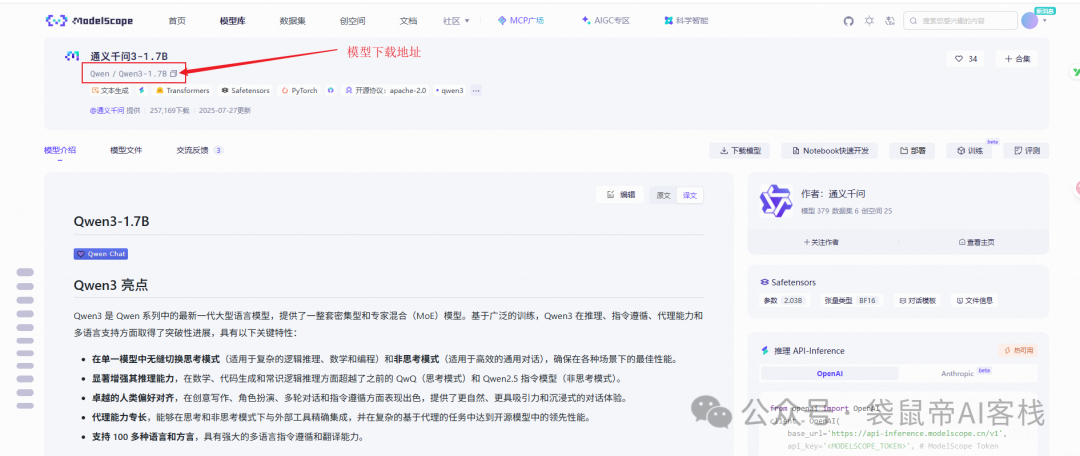Click the Safetensors icon in side panel
1080x456 pixels.
coord(764,282)
